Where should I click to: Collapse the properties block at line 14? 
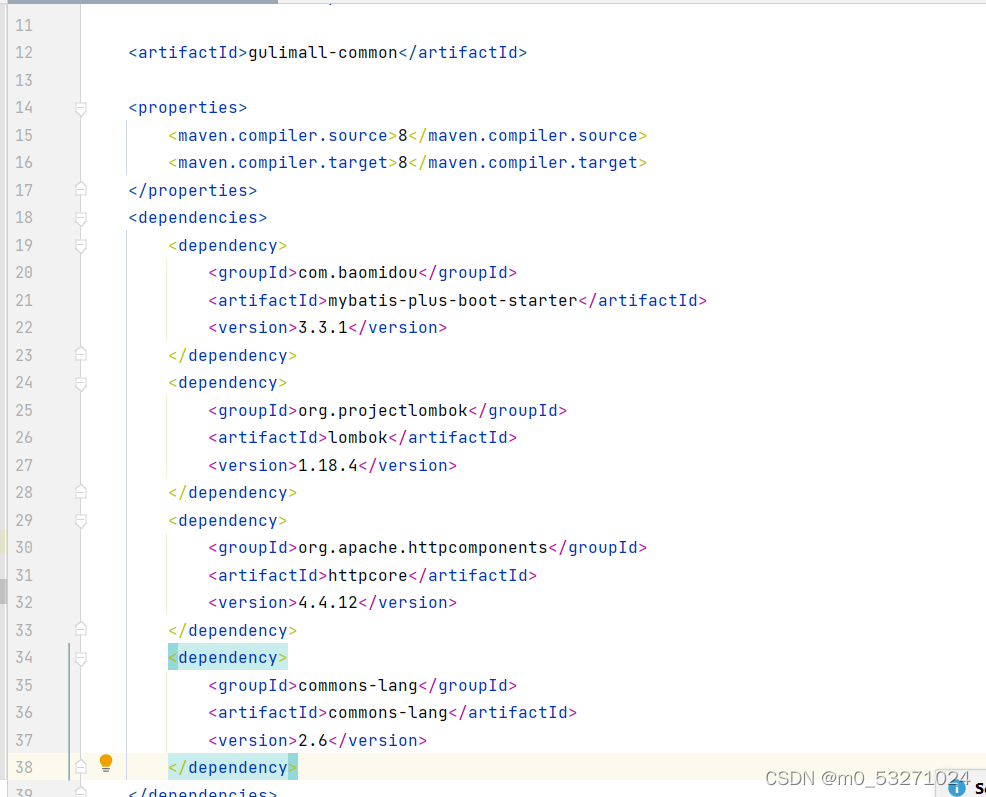pos(80,109)
